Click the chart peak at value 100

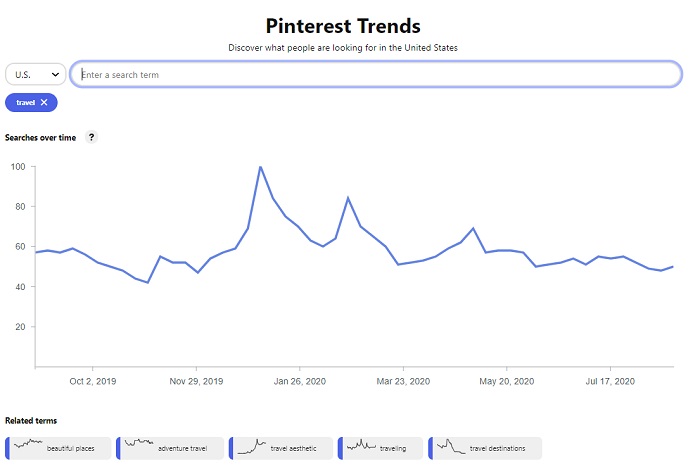(x=260, y=167)
